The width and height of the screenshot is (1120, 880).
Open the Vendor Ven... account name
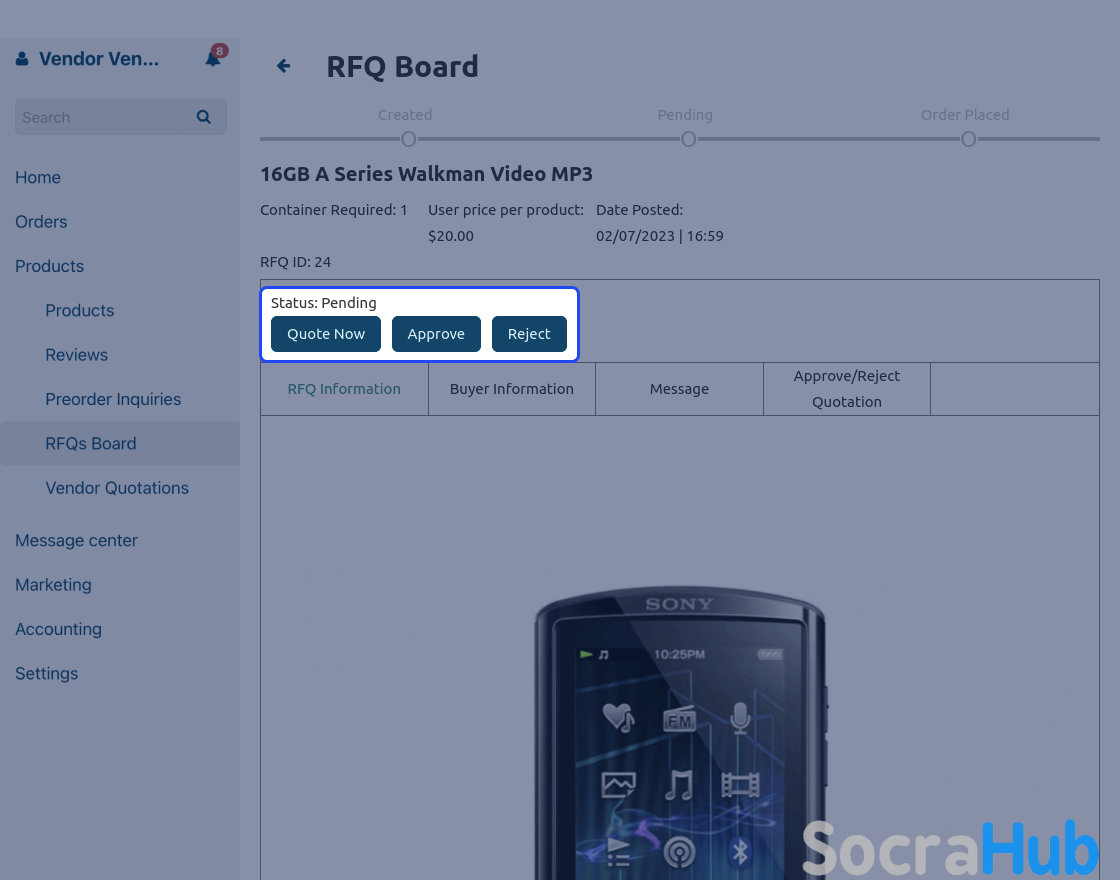coord(99,59)
